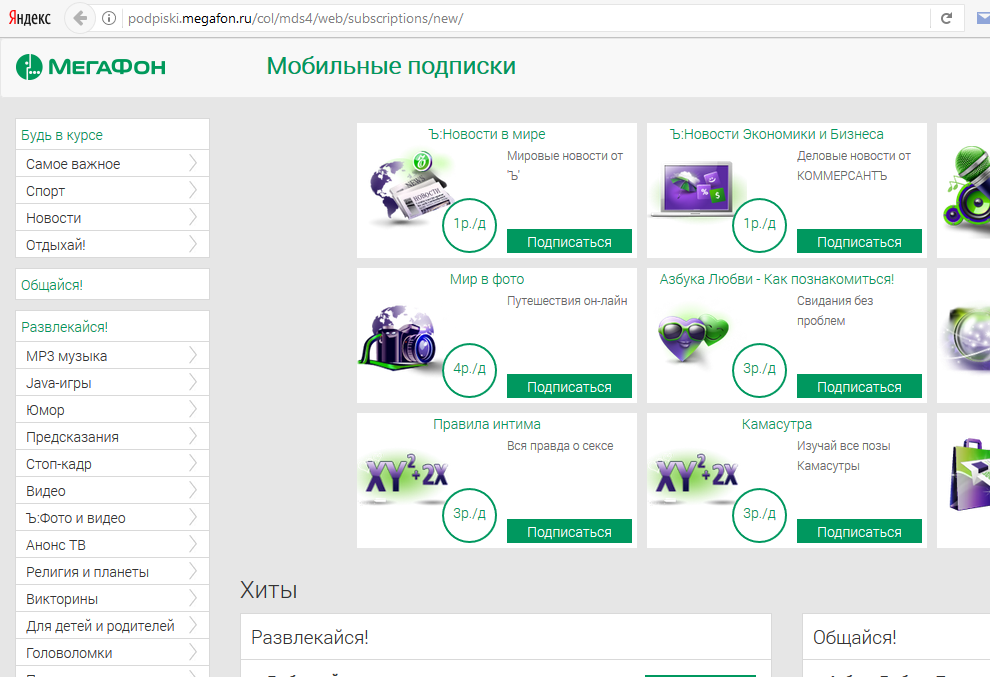This screenshot has width=990, height=677.
Task: Click the MegaFon logo in header
Action: pos(91,67)
